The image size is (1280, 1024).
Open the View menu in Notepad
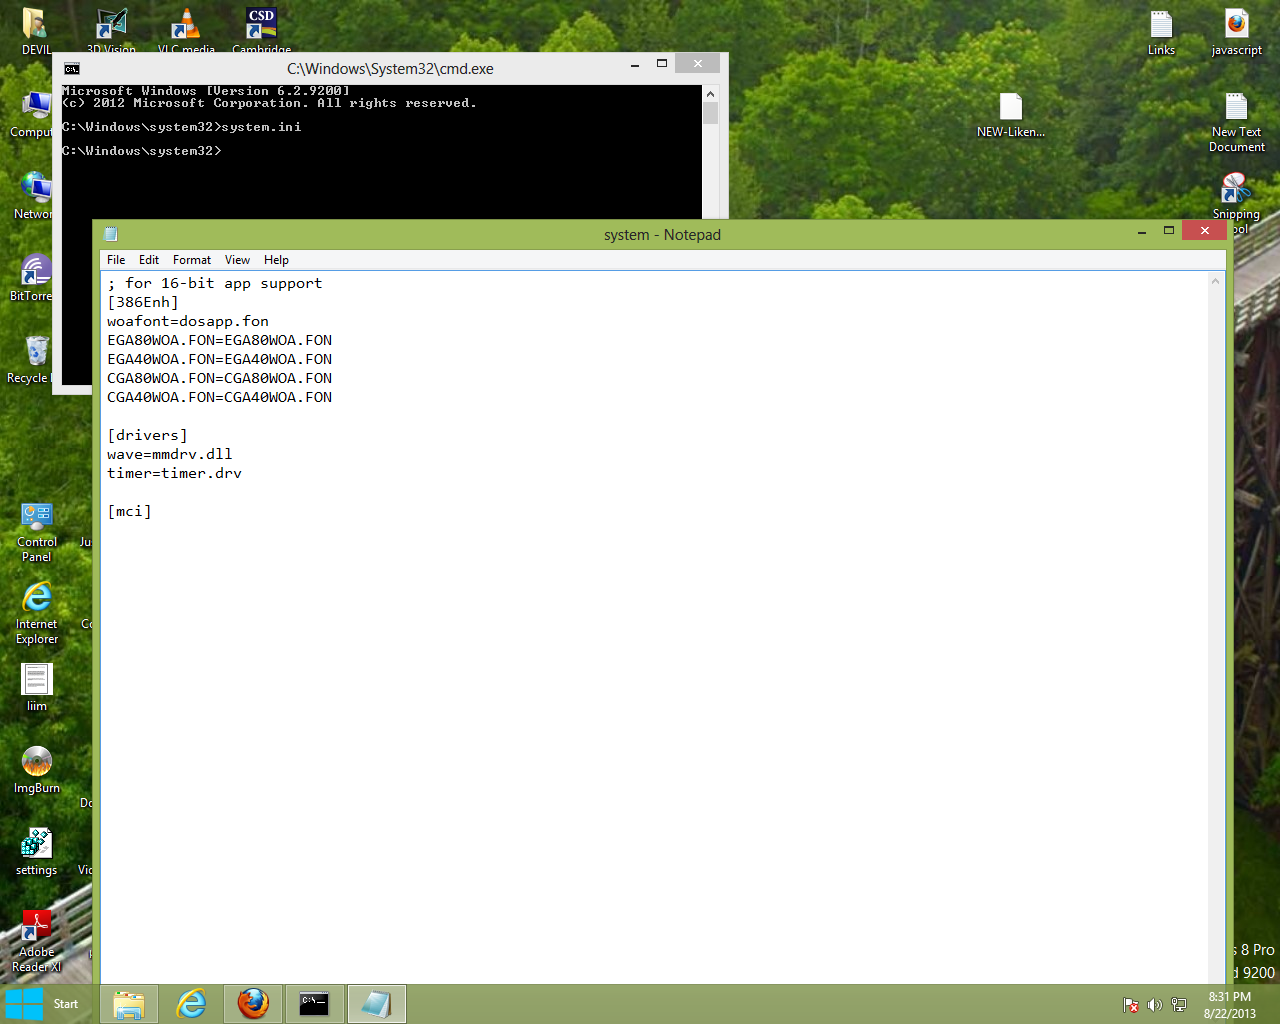[237, 260]
